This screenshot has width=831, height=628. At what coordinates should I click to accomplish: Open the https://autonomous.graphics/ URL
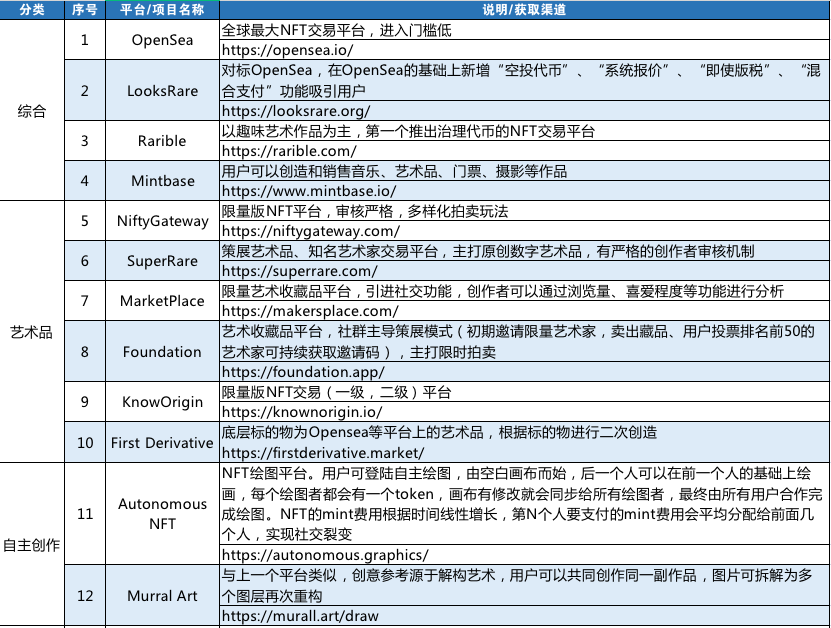tap(325, 555)
